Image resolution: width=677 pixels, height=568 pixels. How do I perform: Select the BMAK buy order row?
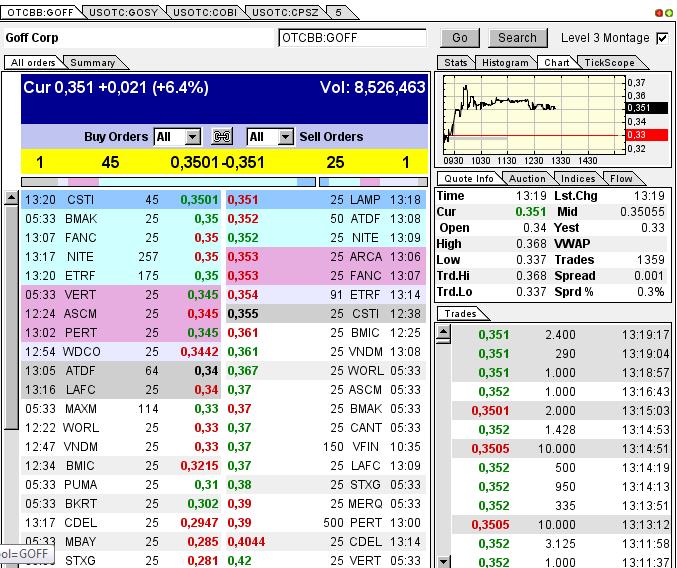121,218
